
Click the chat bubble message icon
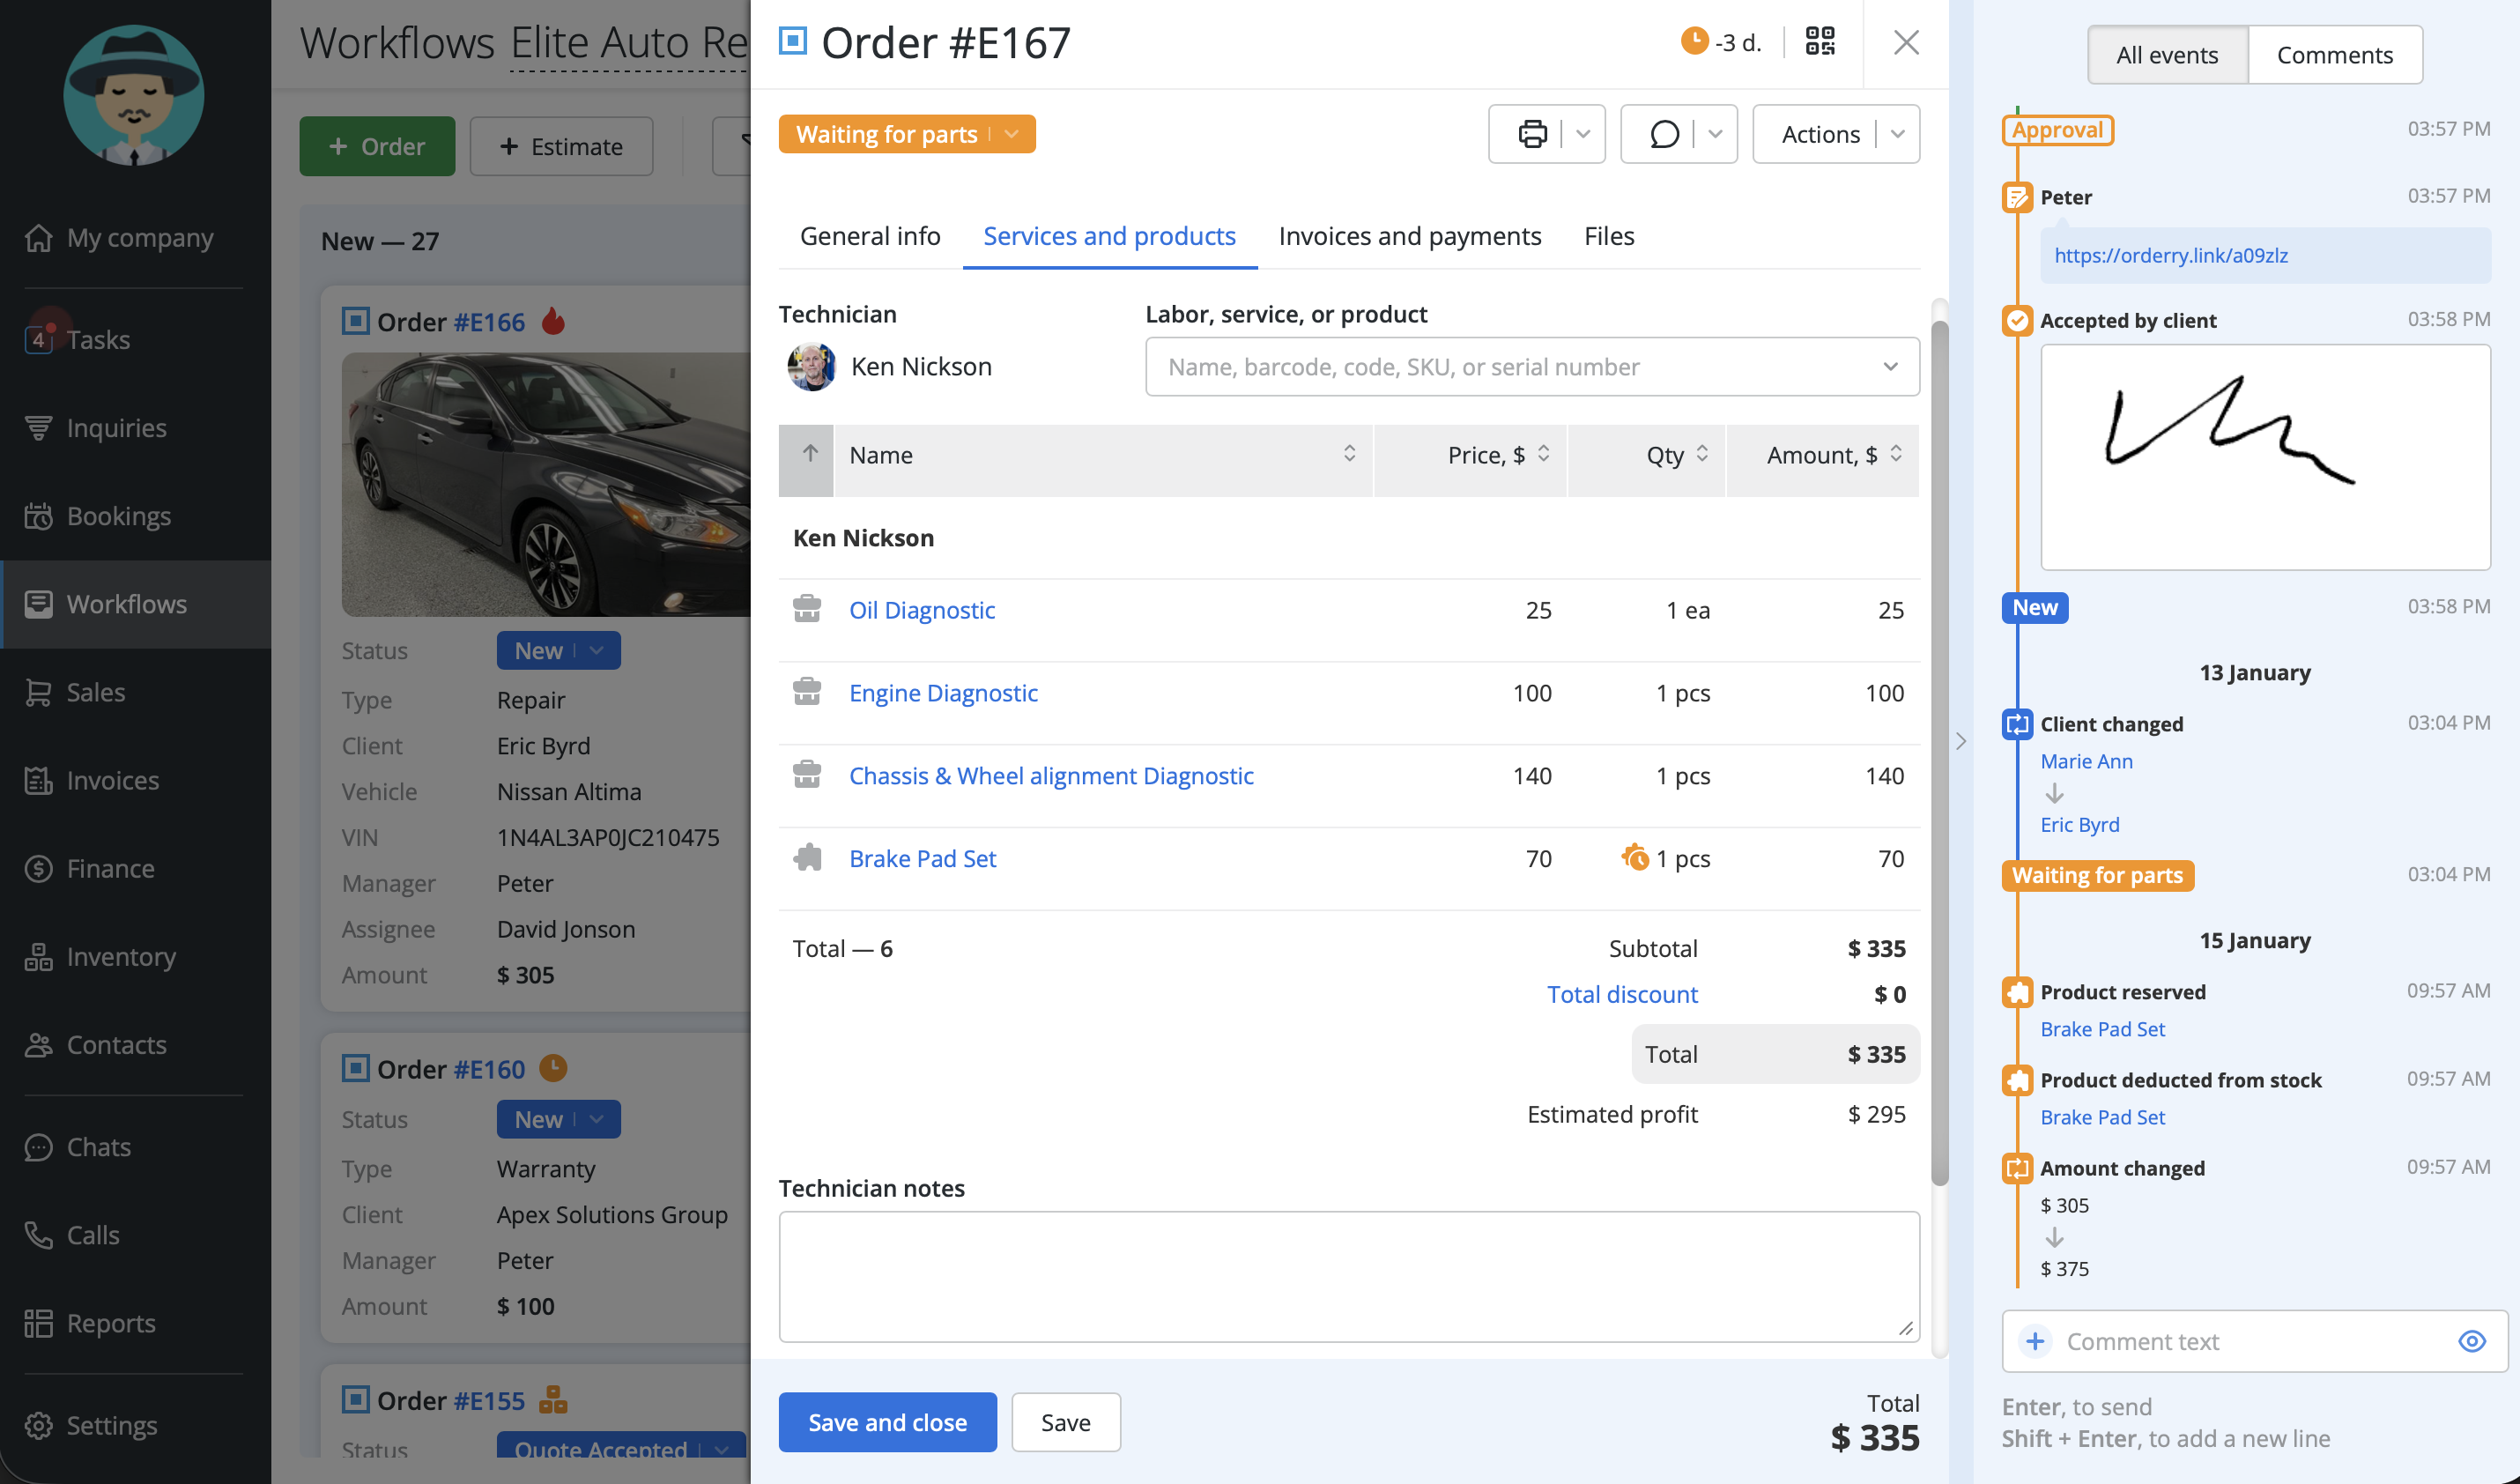1664,134
